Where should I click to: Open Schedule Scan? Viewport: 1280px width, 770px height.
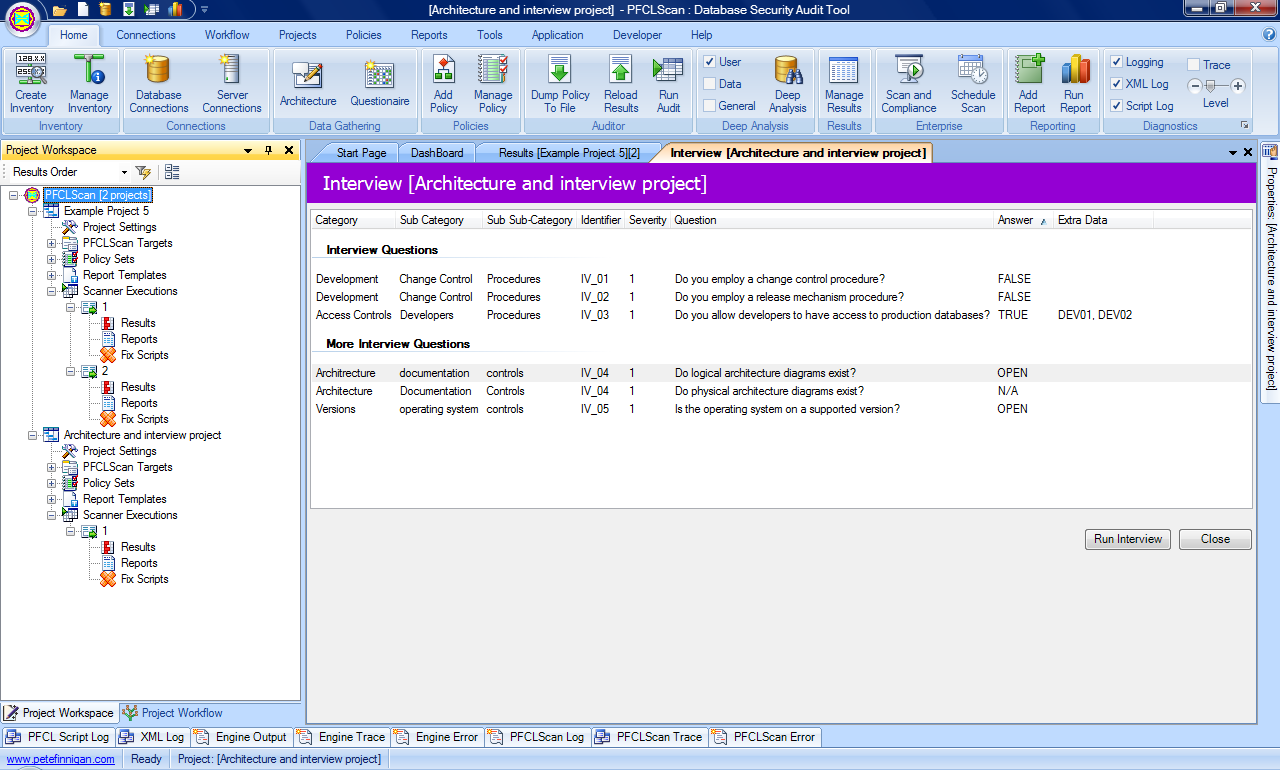pos(973,85)
